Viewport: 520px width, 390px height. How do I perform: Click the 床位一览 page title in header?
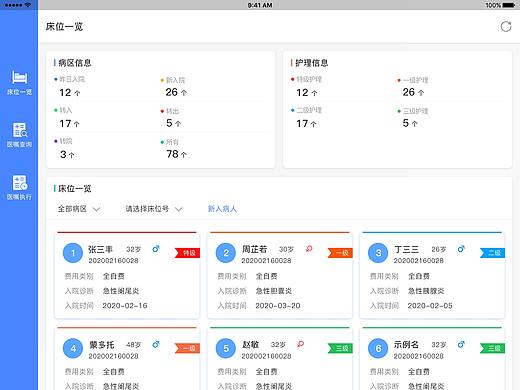(x=64, y=27)
